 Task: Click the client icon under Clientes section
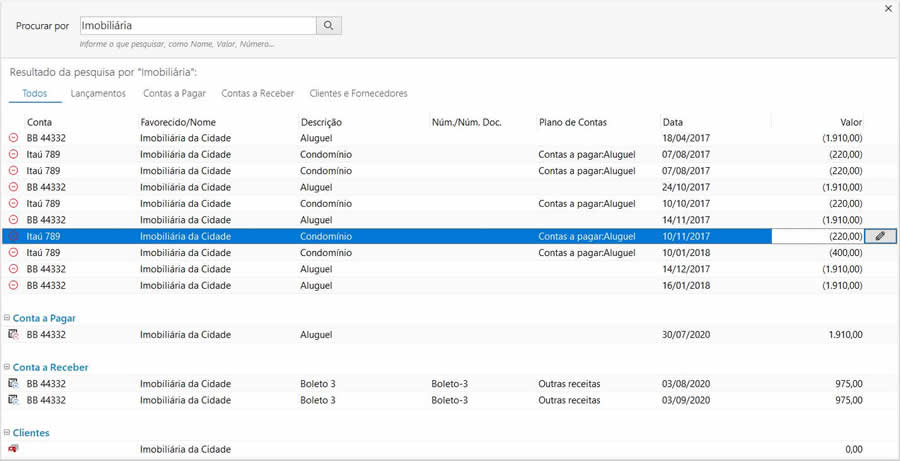(x=13, y=449)
